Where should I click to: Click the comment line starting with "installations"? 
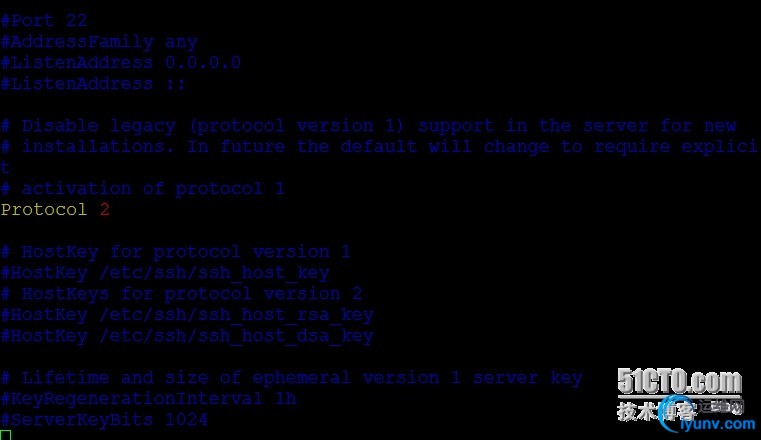click(x=380, y=147)
